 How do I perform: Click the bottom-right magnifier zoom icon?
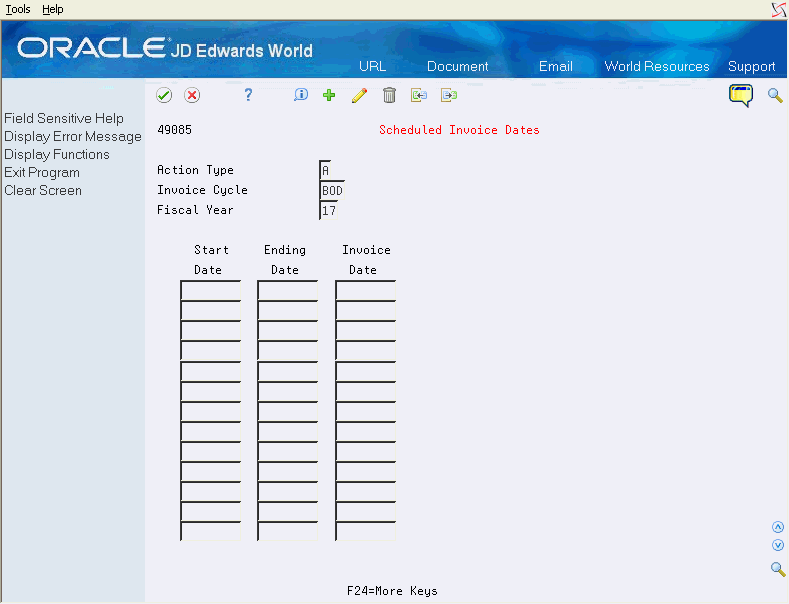coord(778,569)
